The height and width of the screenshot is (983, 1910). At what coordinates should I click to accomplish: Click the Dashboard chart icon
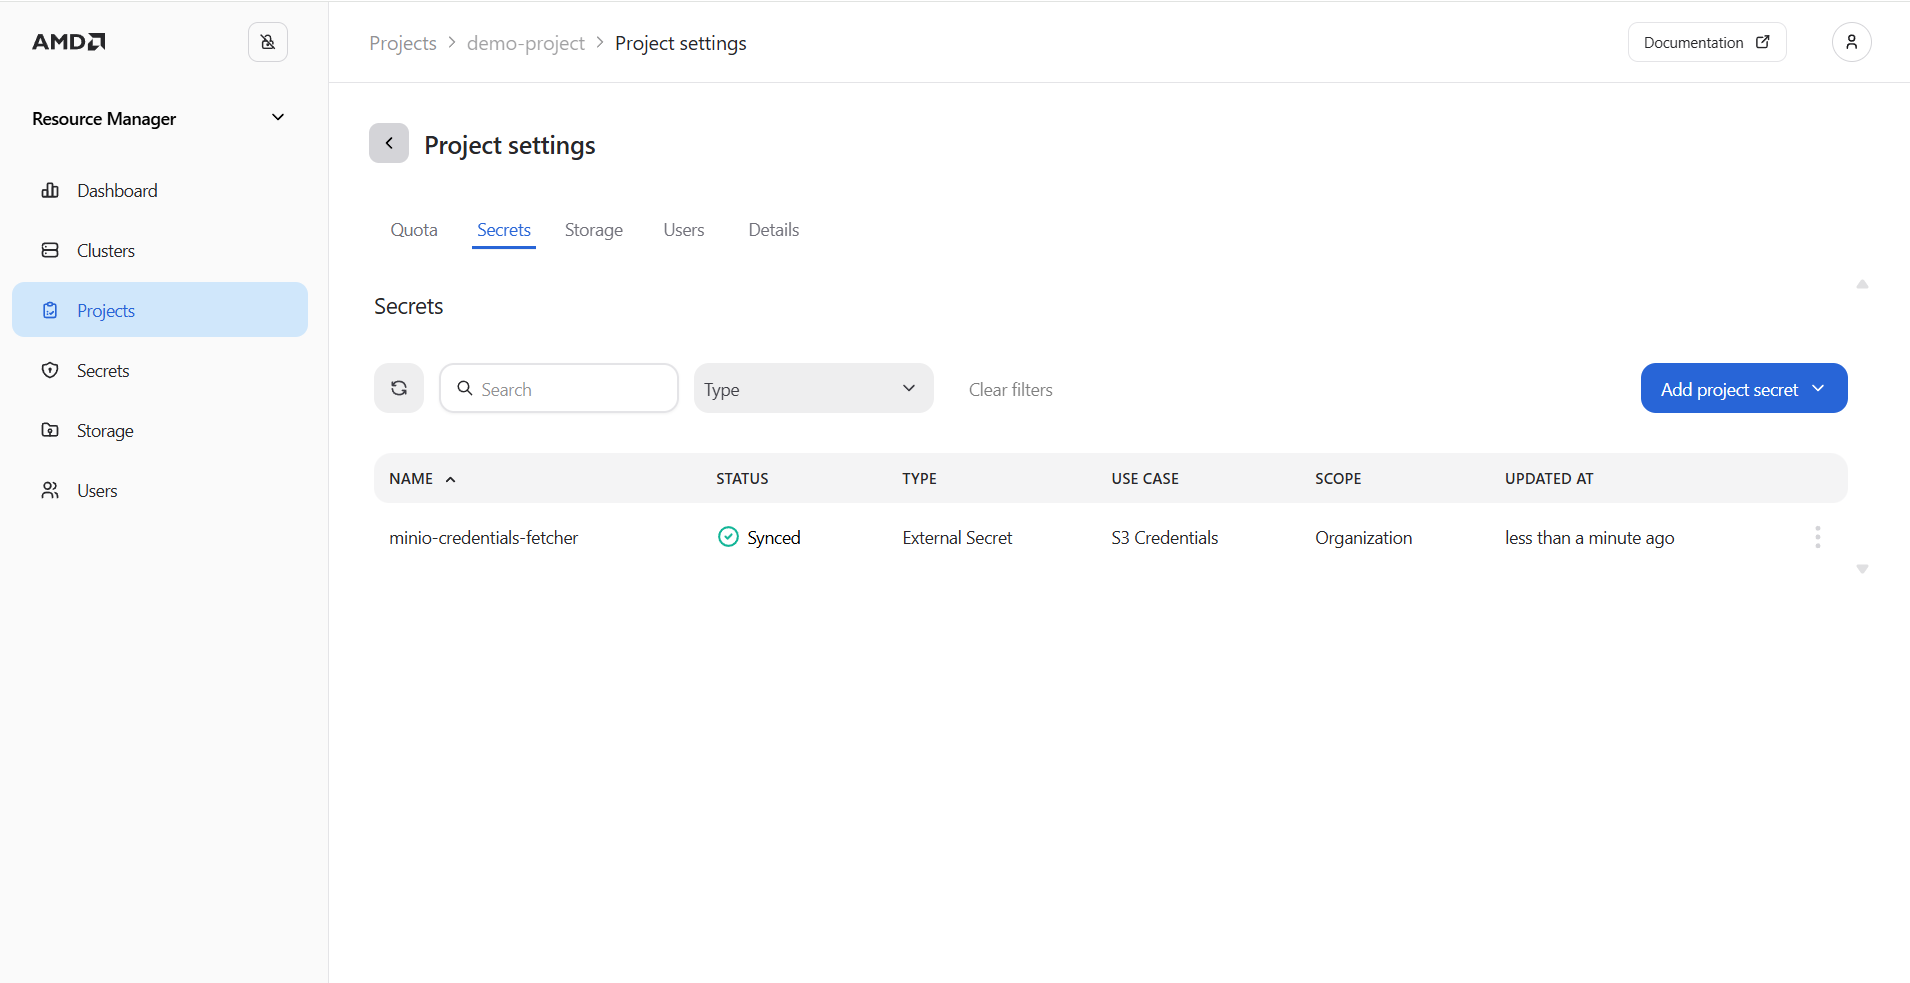[50, 190]
